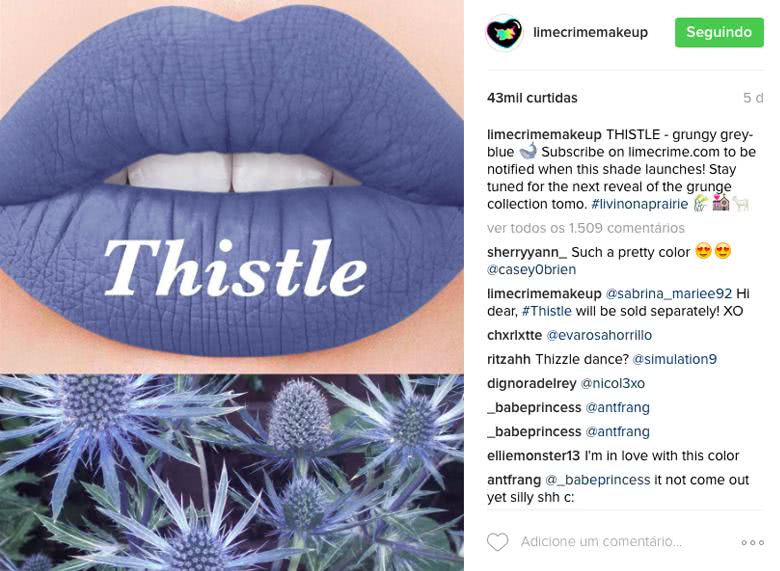Viewport: 780px width, 571px height.
Task: Open the 5 d post timestamp
Action: [752, 98]
